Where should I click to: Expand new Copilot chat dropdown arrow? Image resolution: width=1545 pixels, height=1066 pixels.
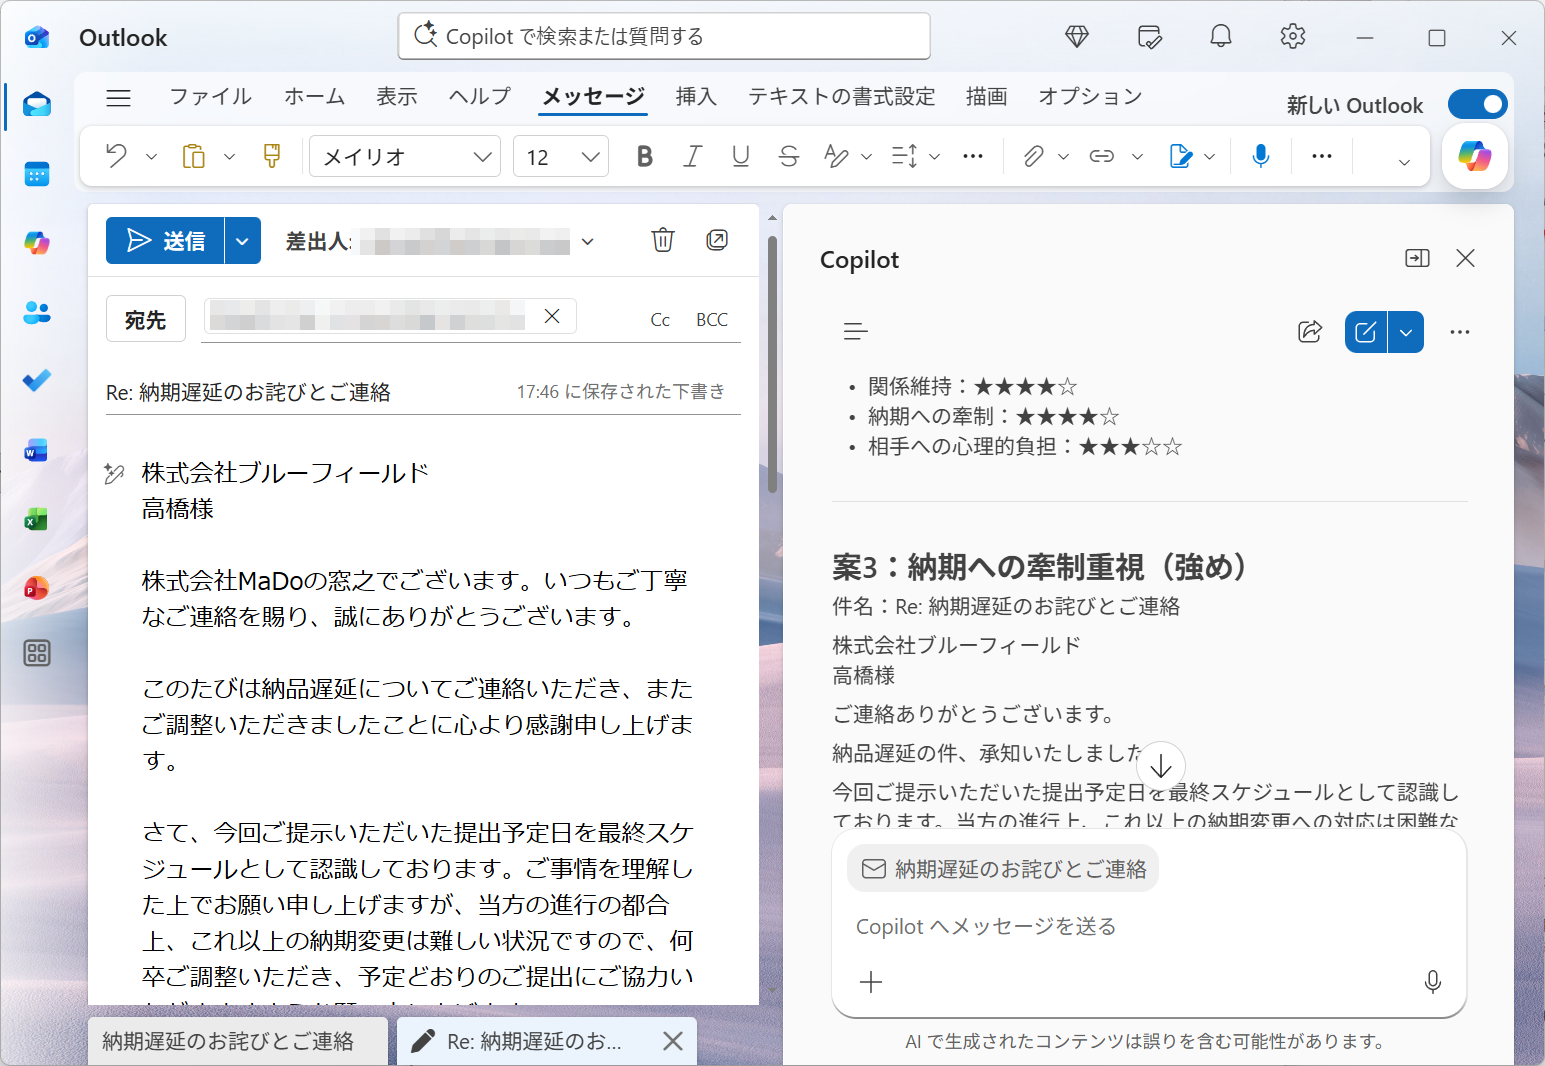click(x=1406, y=332)
